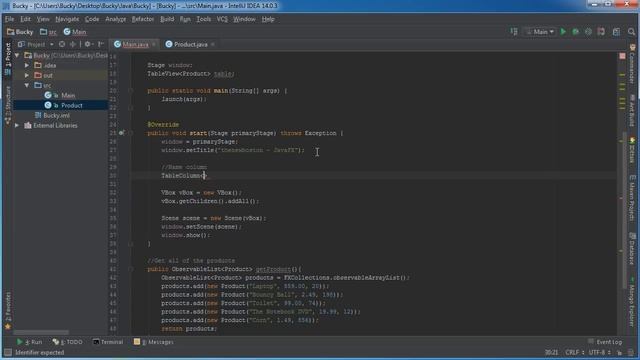The width and height of the screenshot is (640, 360).
Task: Start debugging with the green bug icon
Action: (576, 31)
